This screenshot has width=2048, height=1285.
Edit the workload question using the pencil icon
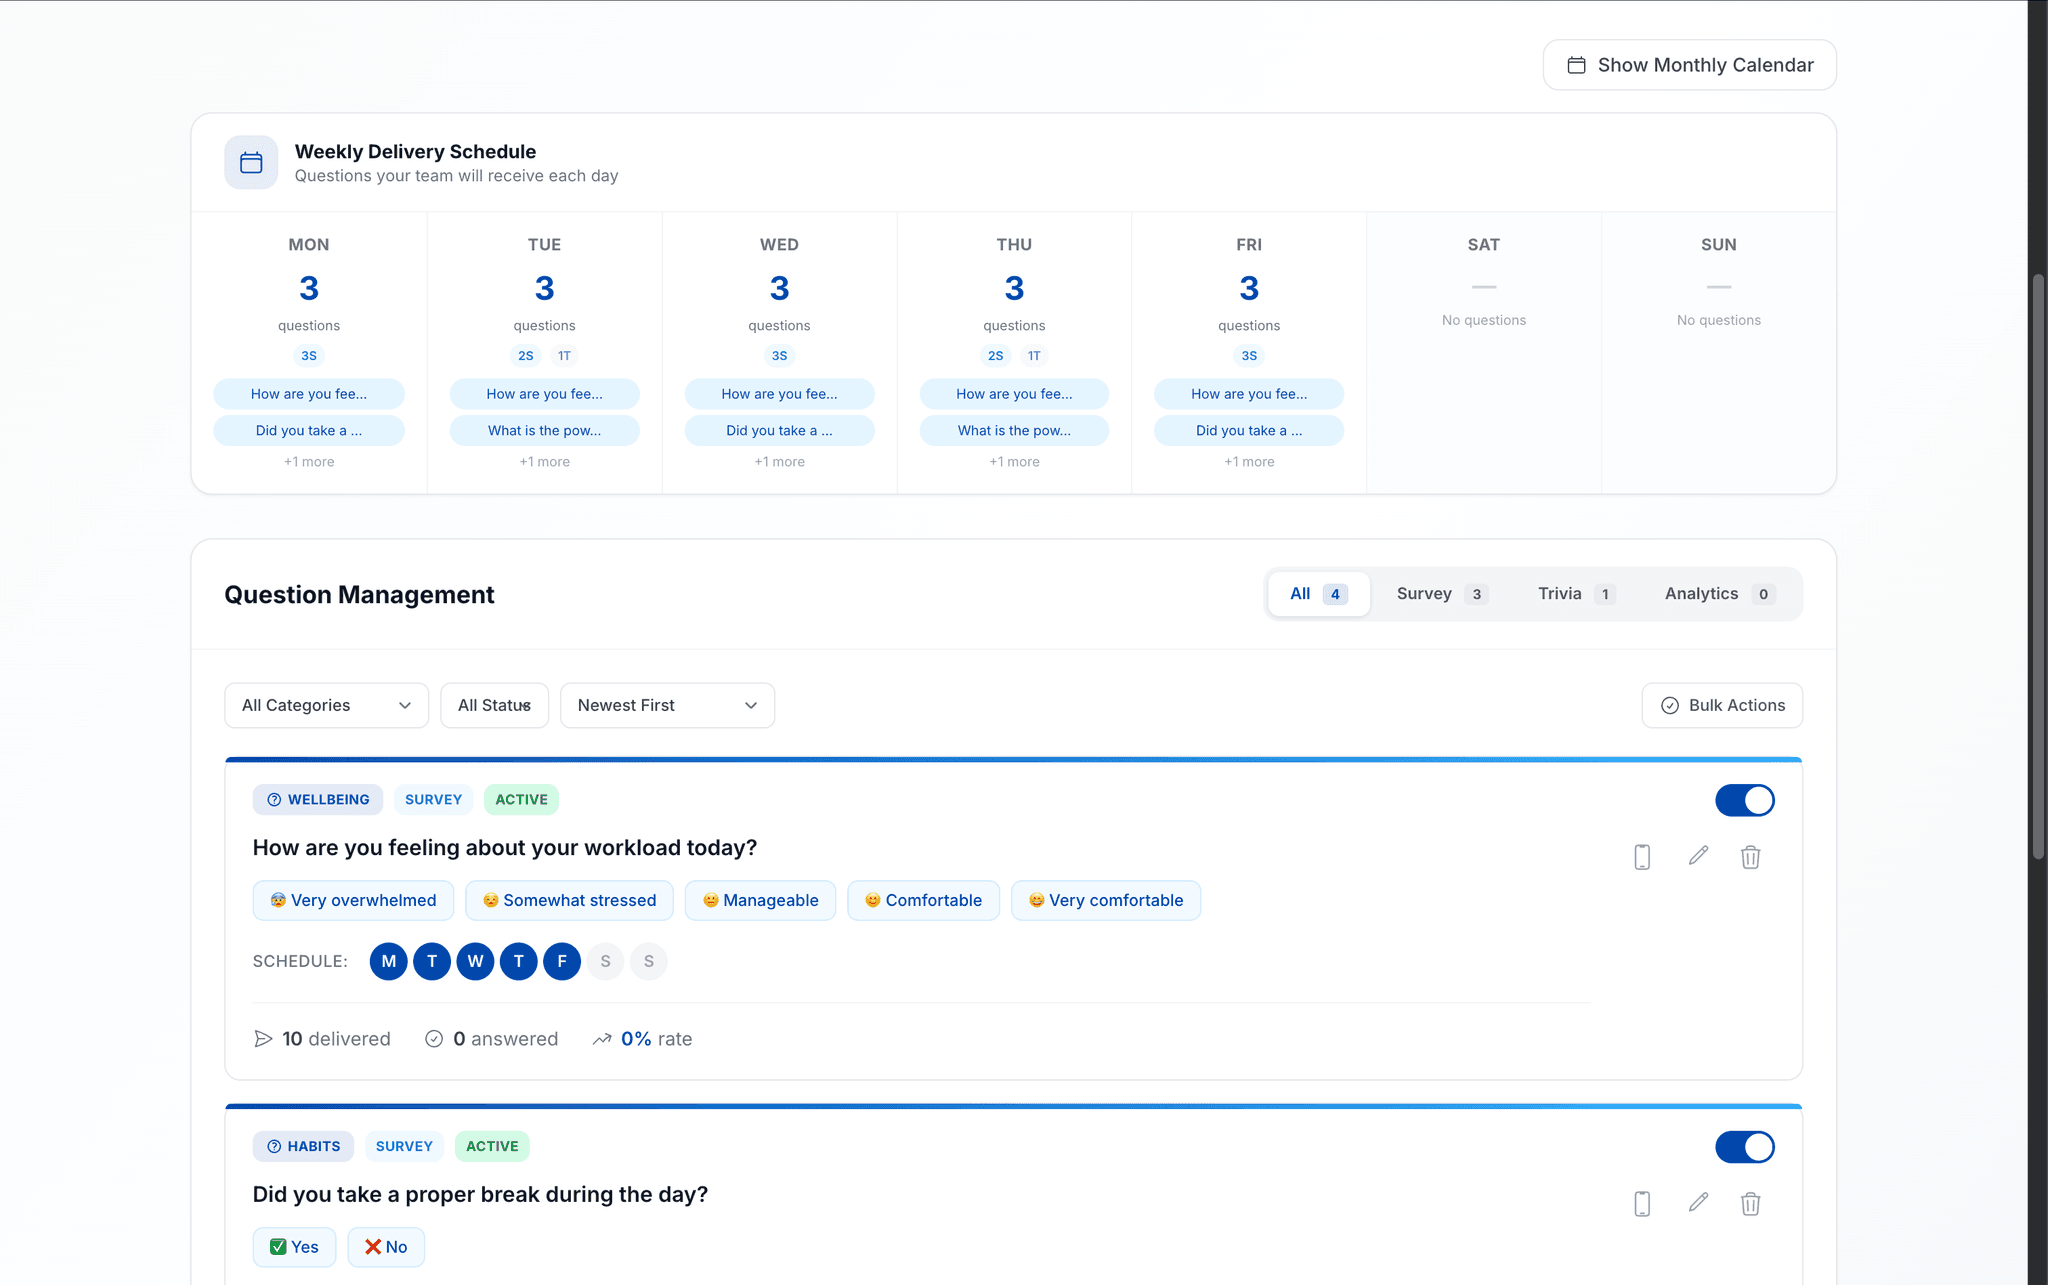(1697, 857)
